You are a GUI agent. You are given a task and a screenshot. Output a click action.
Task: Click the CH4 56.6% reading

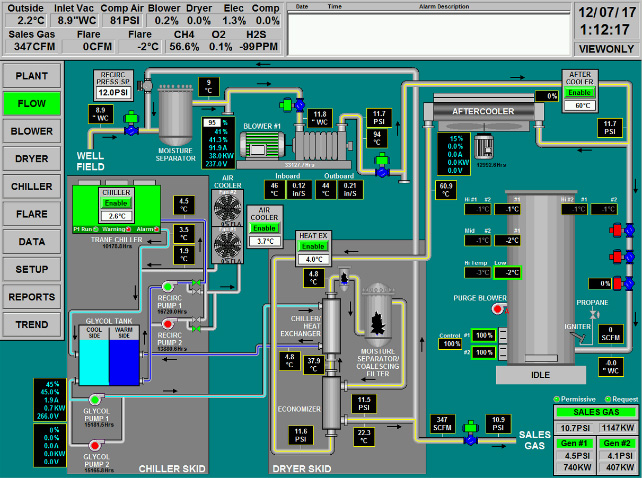click(x=184, y=47)
